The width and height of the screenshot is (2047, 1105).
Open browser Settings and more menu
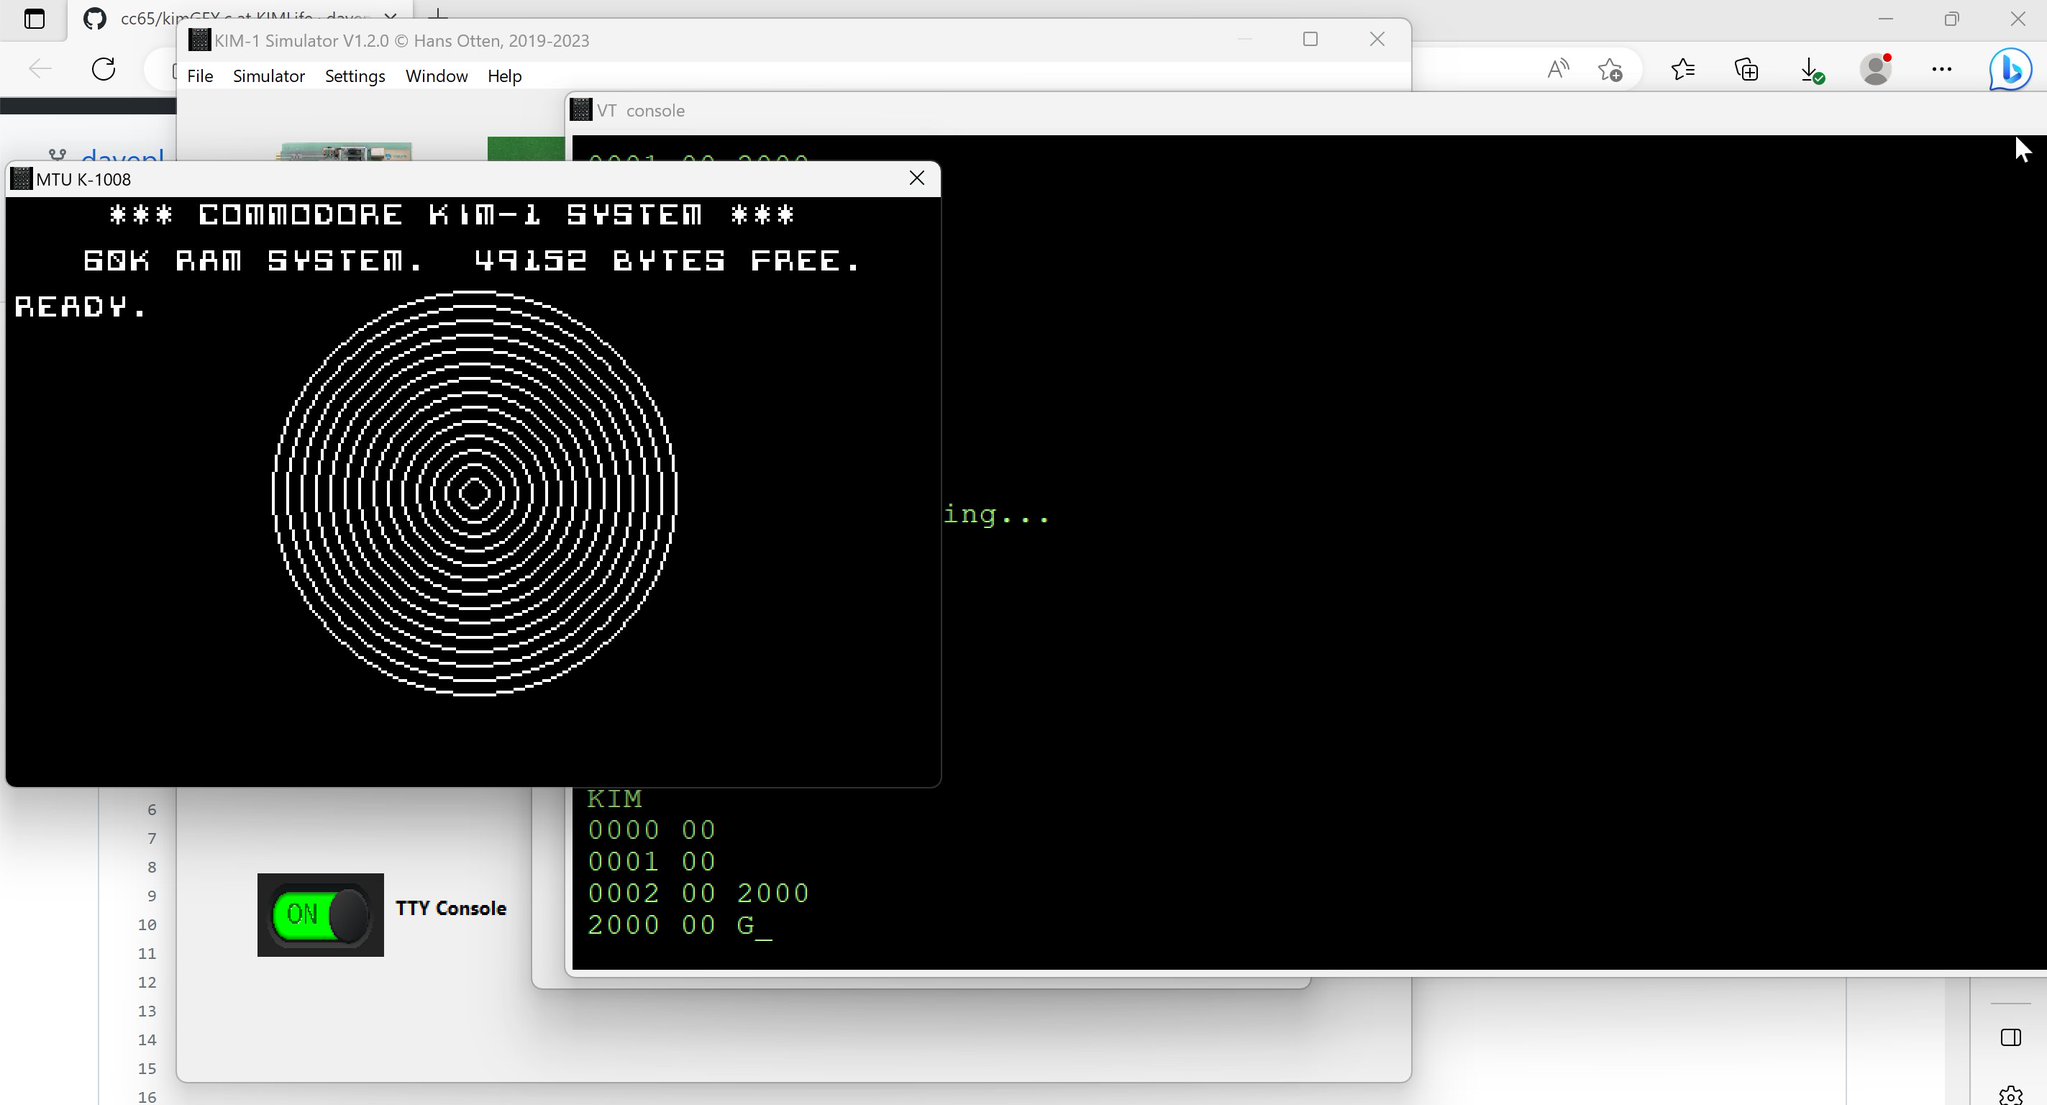point(1942,69)
